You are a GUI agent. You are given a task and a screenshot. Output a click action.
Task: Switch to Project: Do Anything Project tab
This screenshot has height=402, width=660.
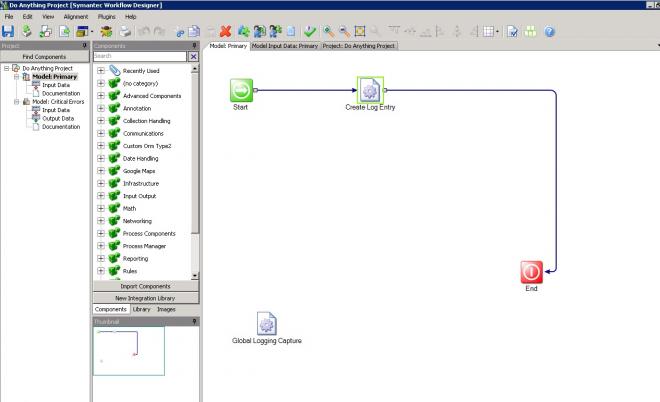click(x=359, y=46)
